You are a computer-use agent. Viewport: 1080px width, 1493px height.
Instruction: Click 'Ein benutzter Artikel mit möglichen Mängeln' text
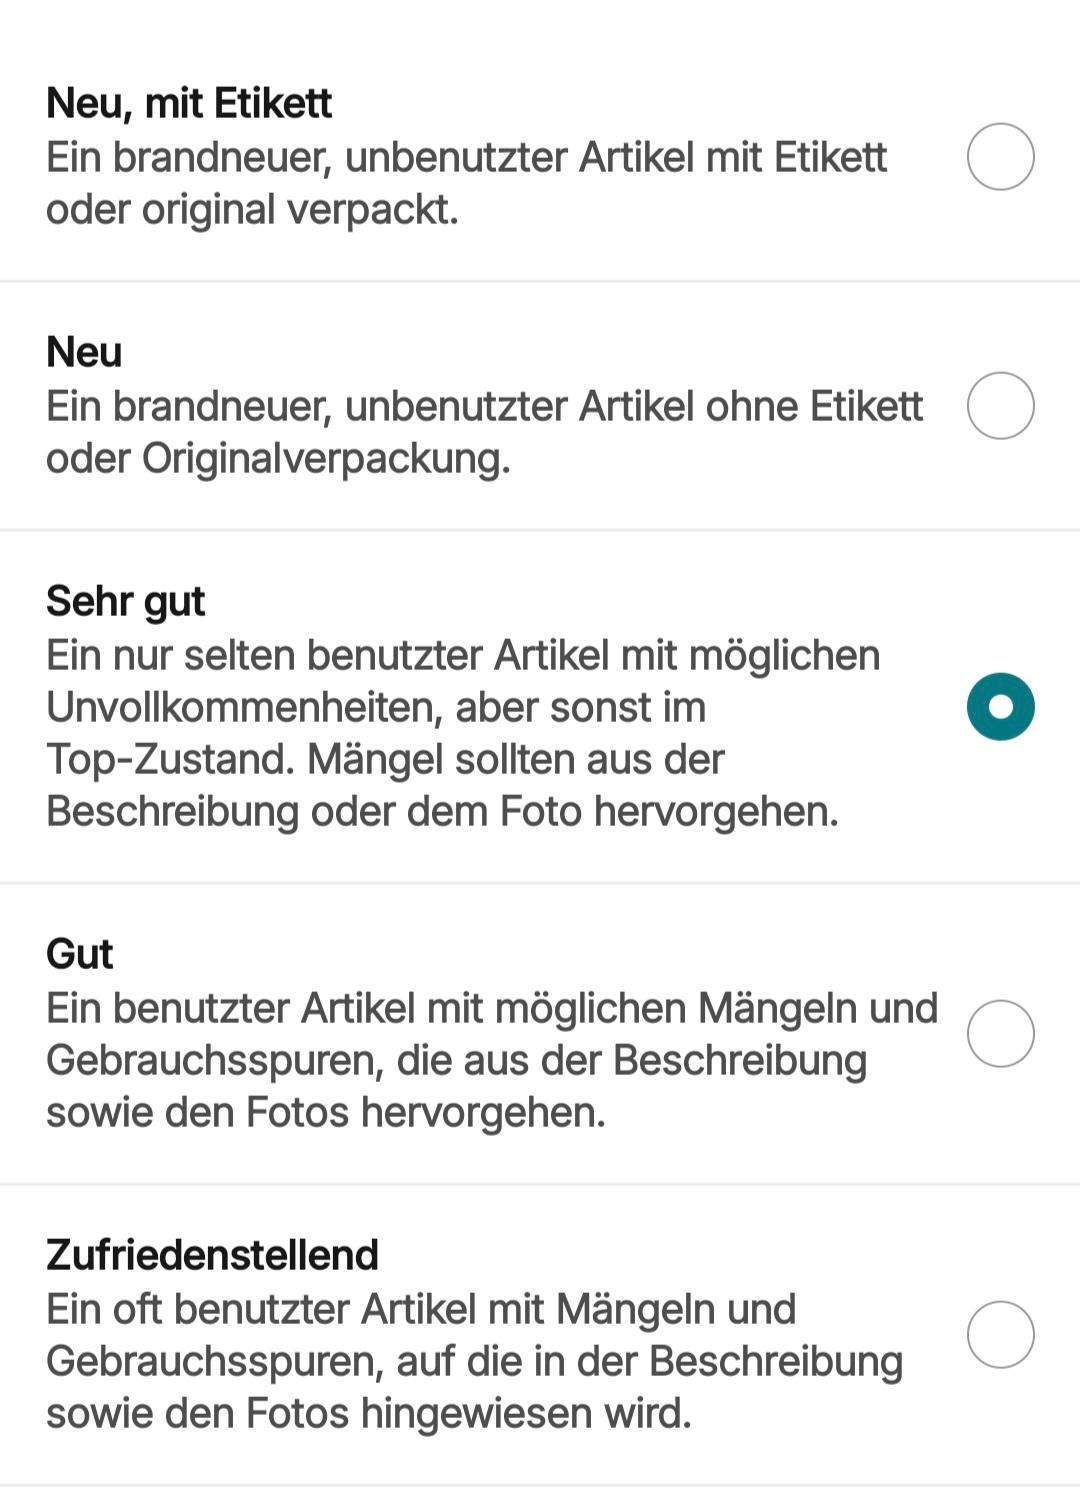tap(491, 1008)
